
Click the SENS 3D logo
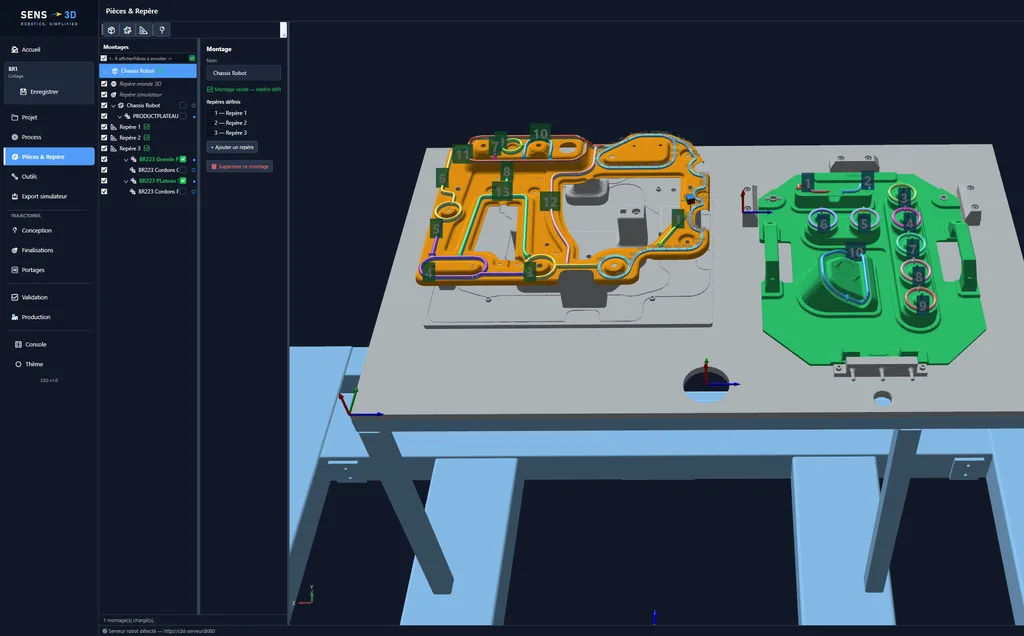[x=49, y=17]
